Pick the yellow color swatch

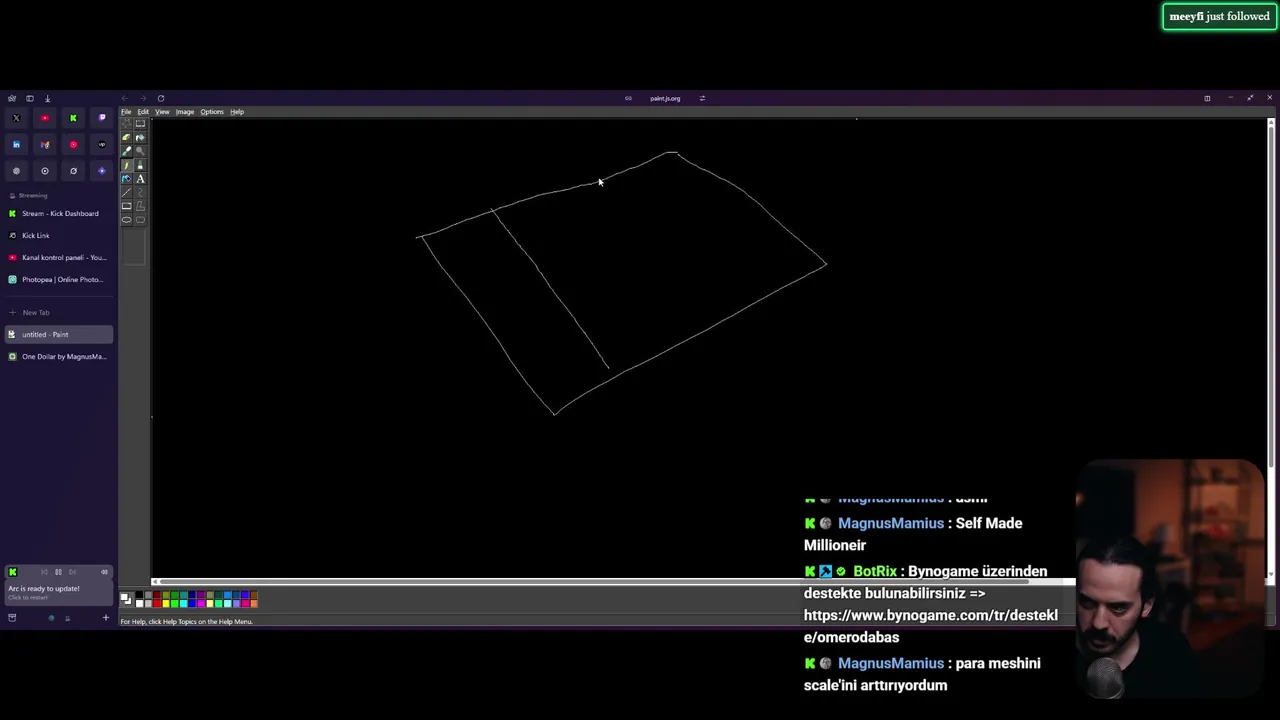[x=166, y=604]
